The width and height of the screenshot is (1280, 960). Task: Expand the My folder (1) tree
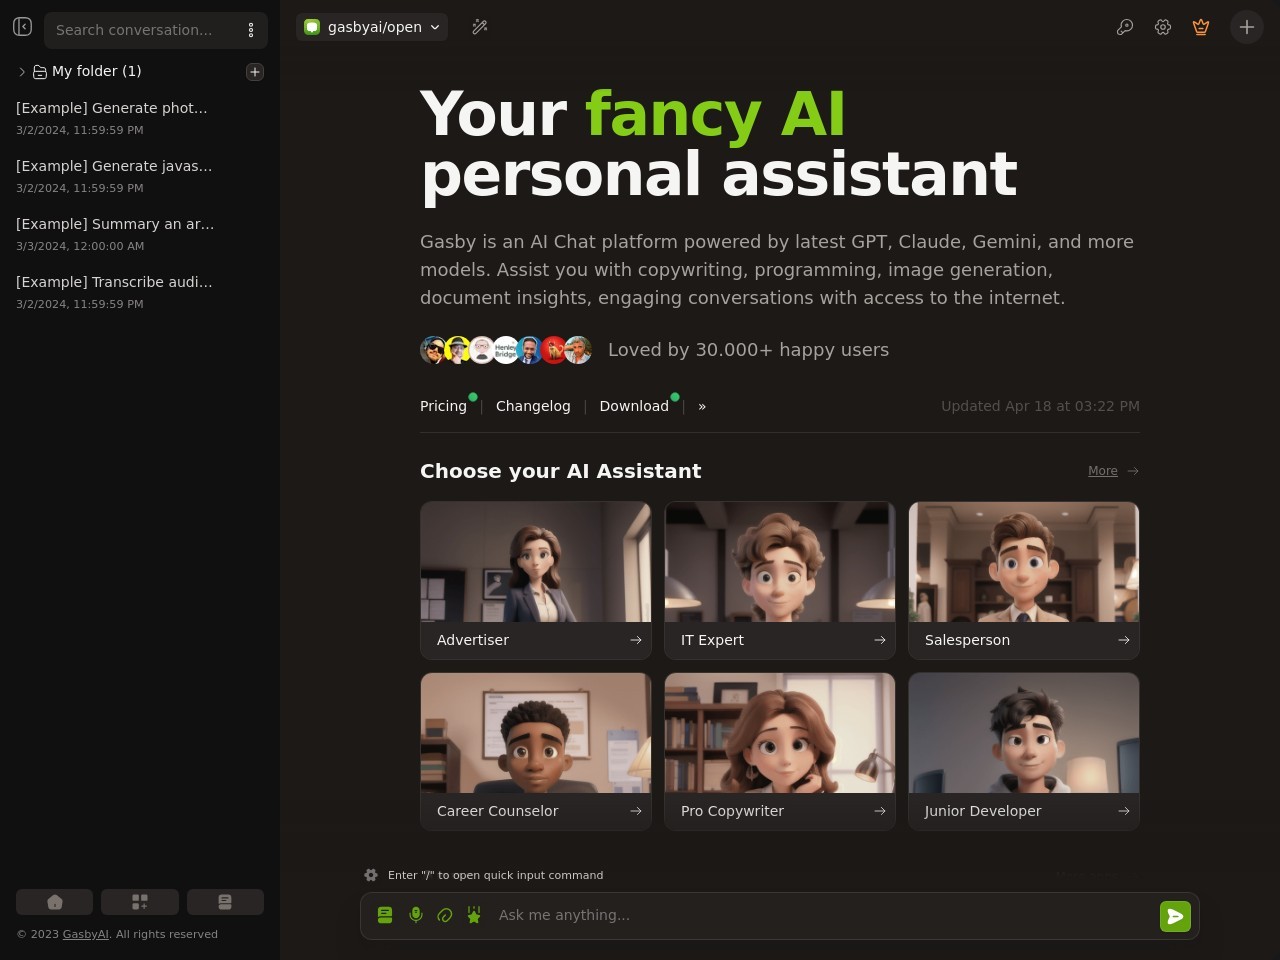(x=22, y=72)
